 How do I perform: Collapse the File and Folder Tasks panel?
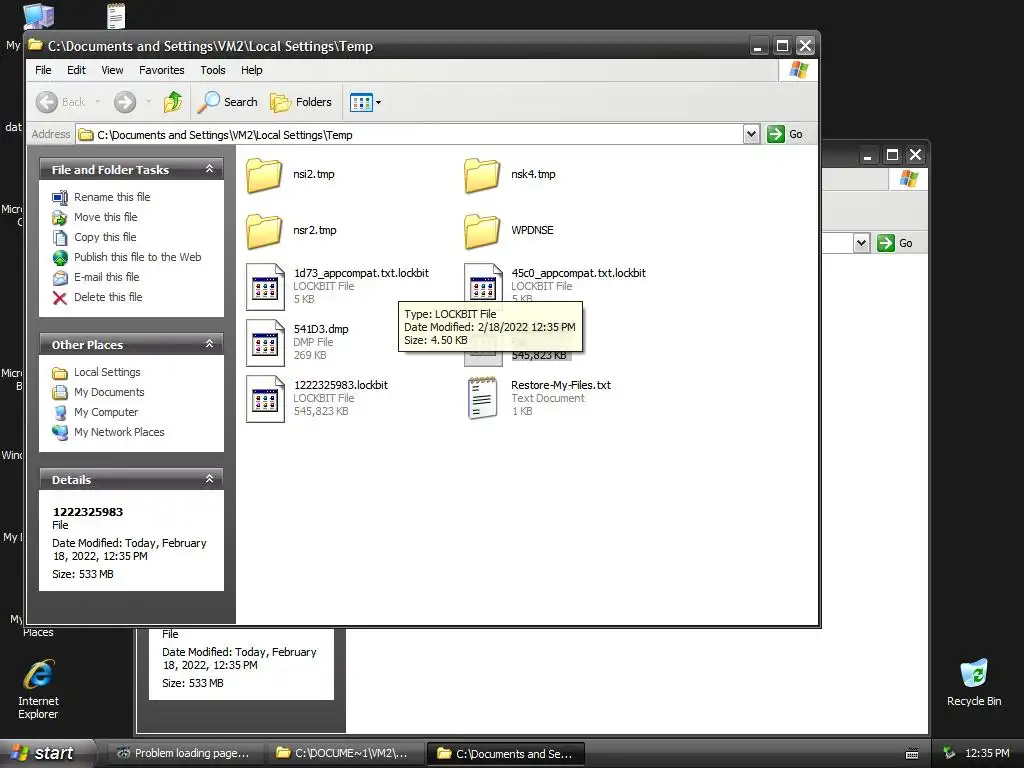pyautogui.click(x=209, y=169)
